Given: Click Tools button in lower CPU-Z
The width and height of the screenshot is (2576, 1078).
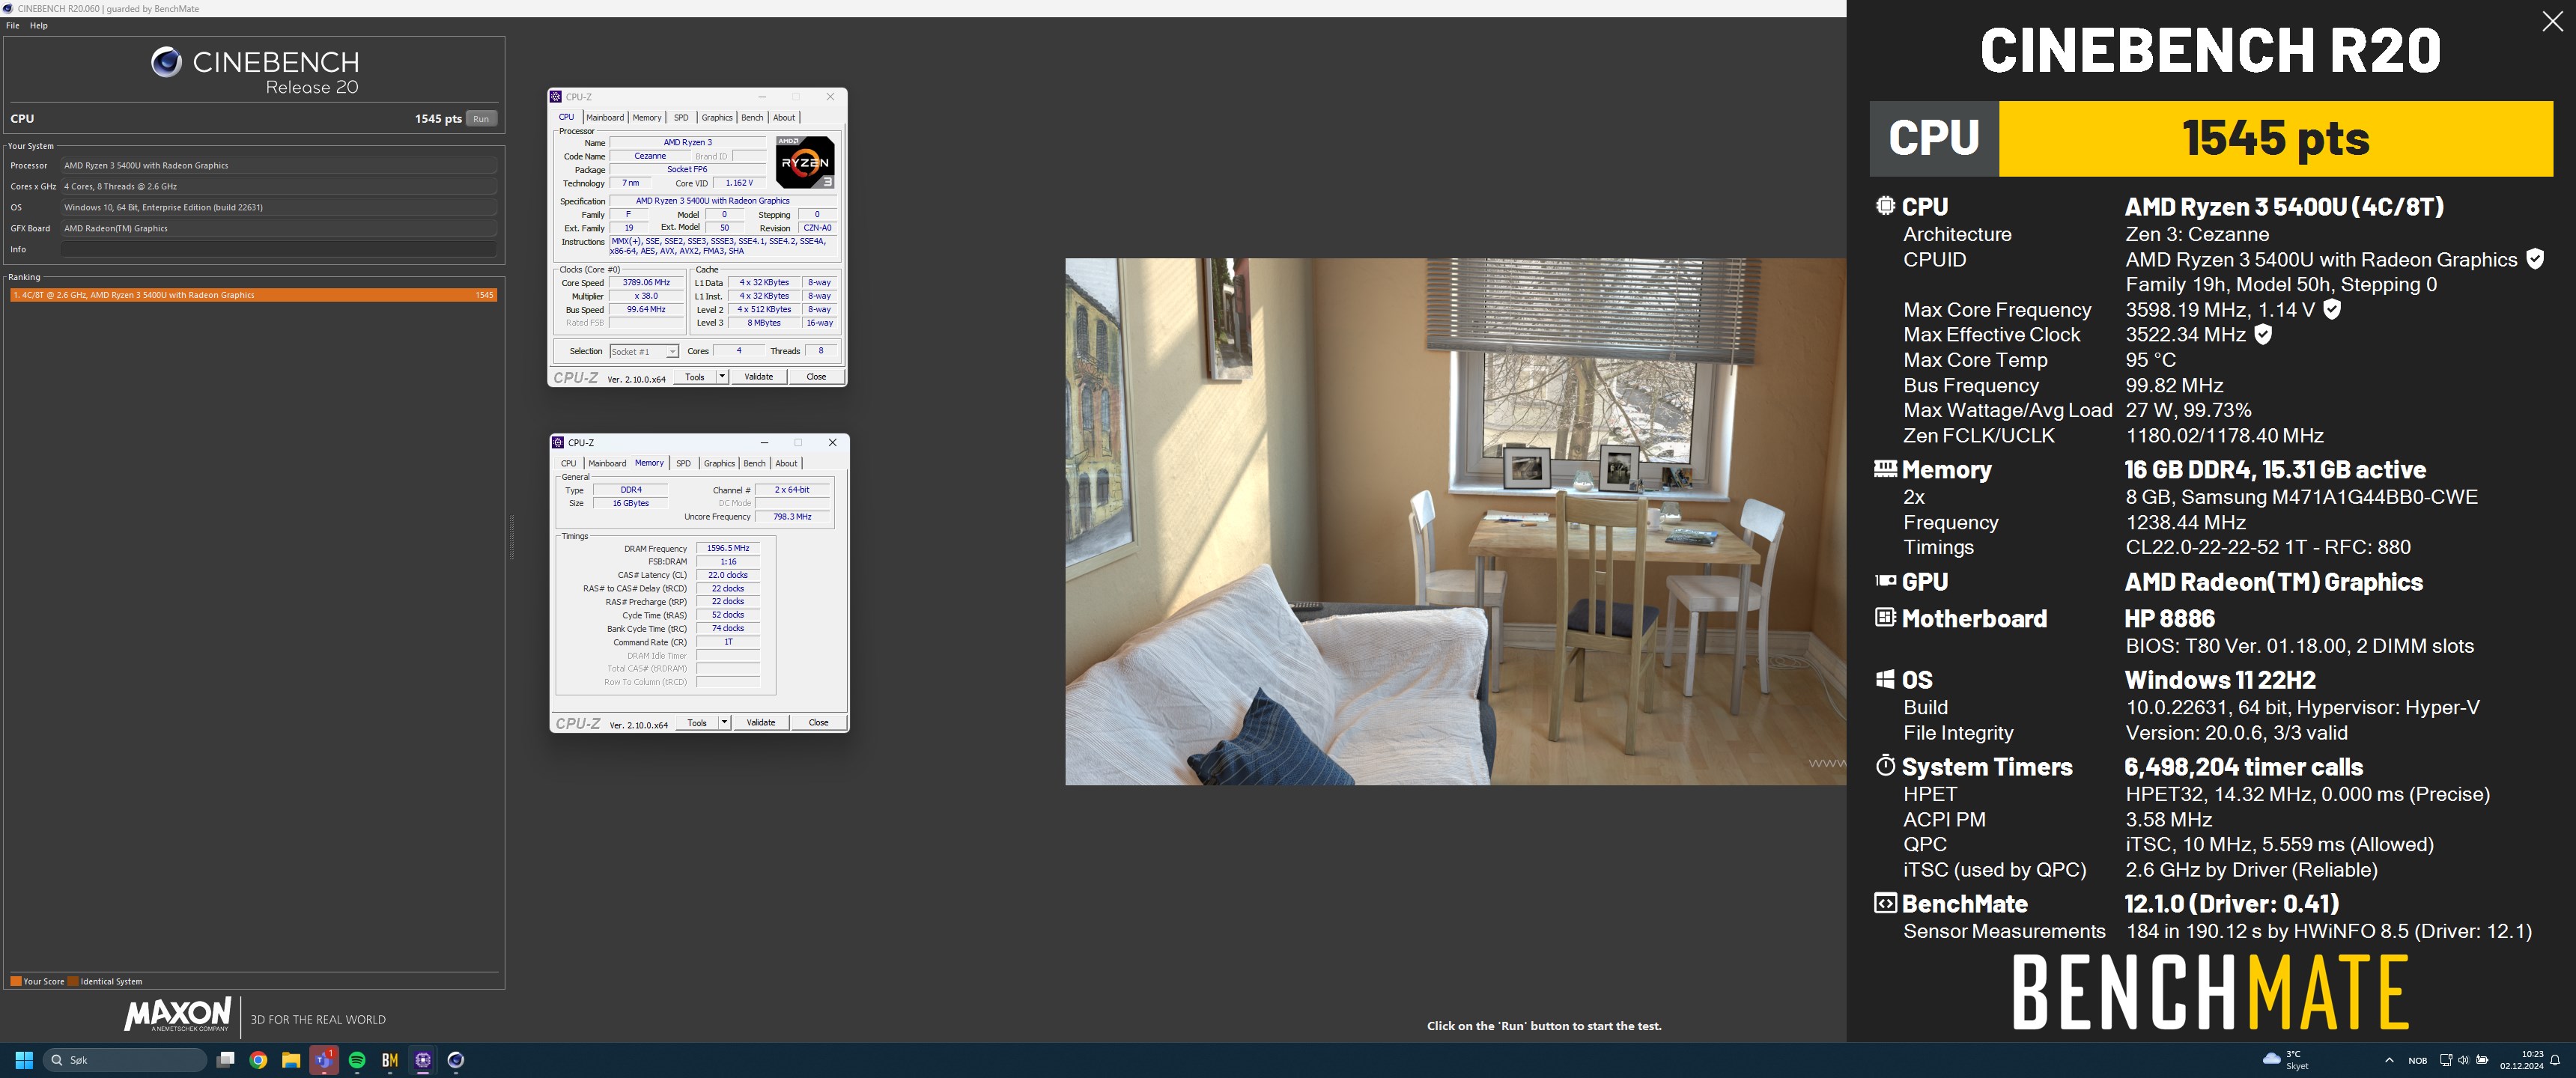Looking at the screenshot, I should [x=697, y=722].
